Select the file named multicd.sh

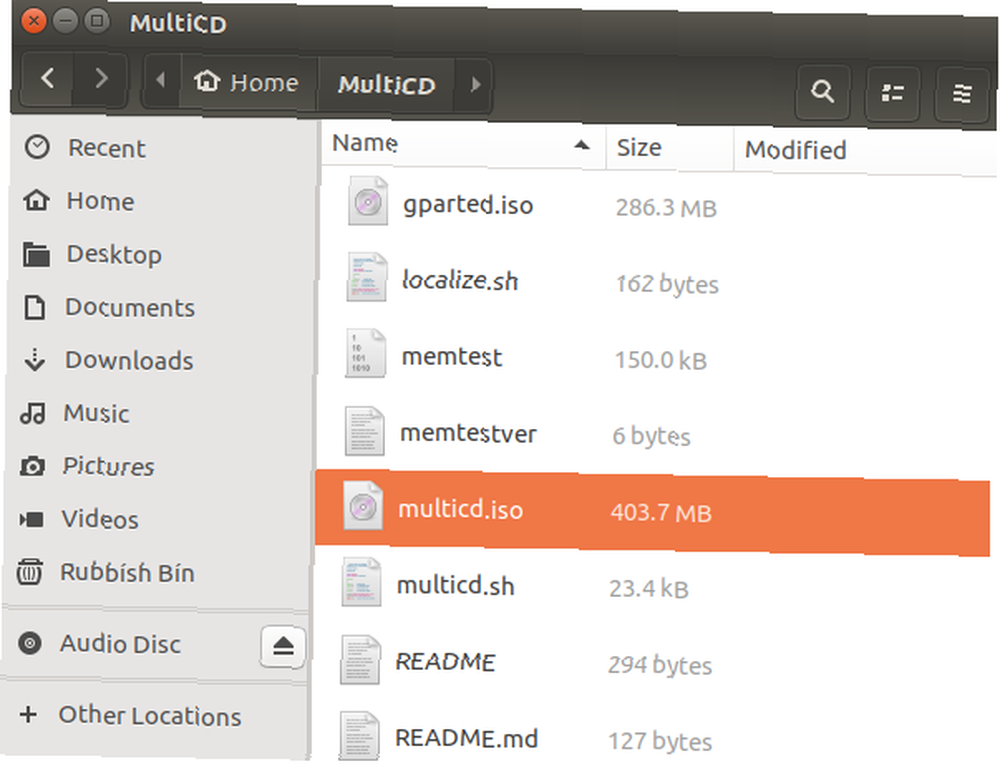455,585
